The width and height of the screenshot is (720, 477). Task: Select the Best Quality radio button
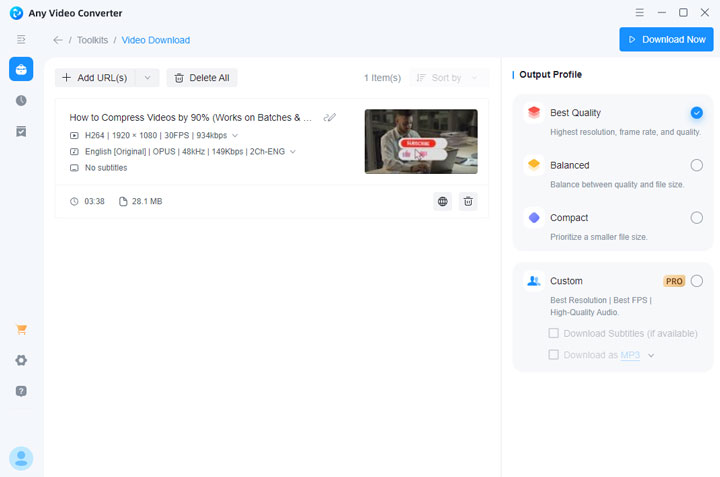click(697, 112)
